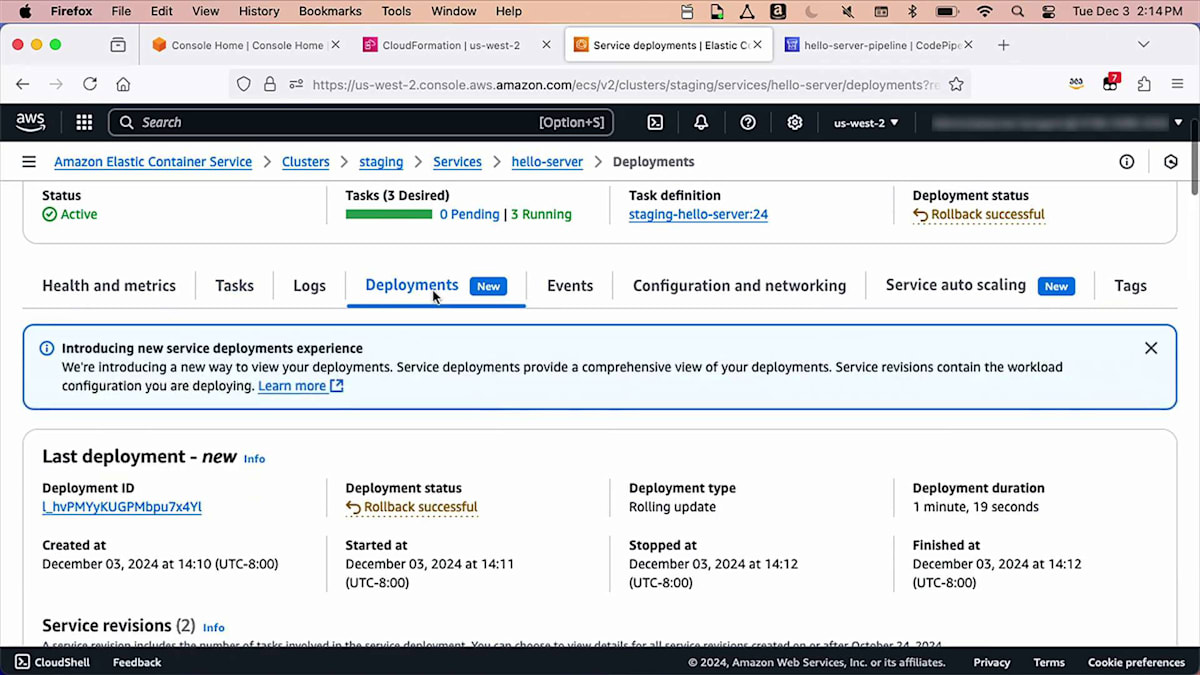Screen dimensions: 1200x675
Task: Open the notifications bell
Action: 701,122
